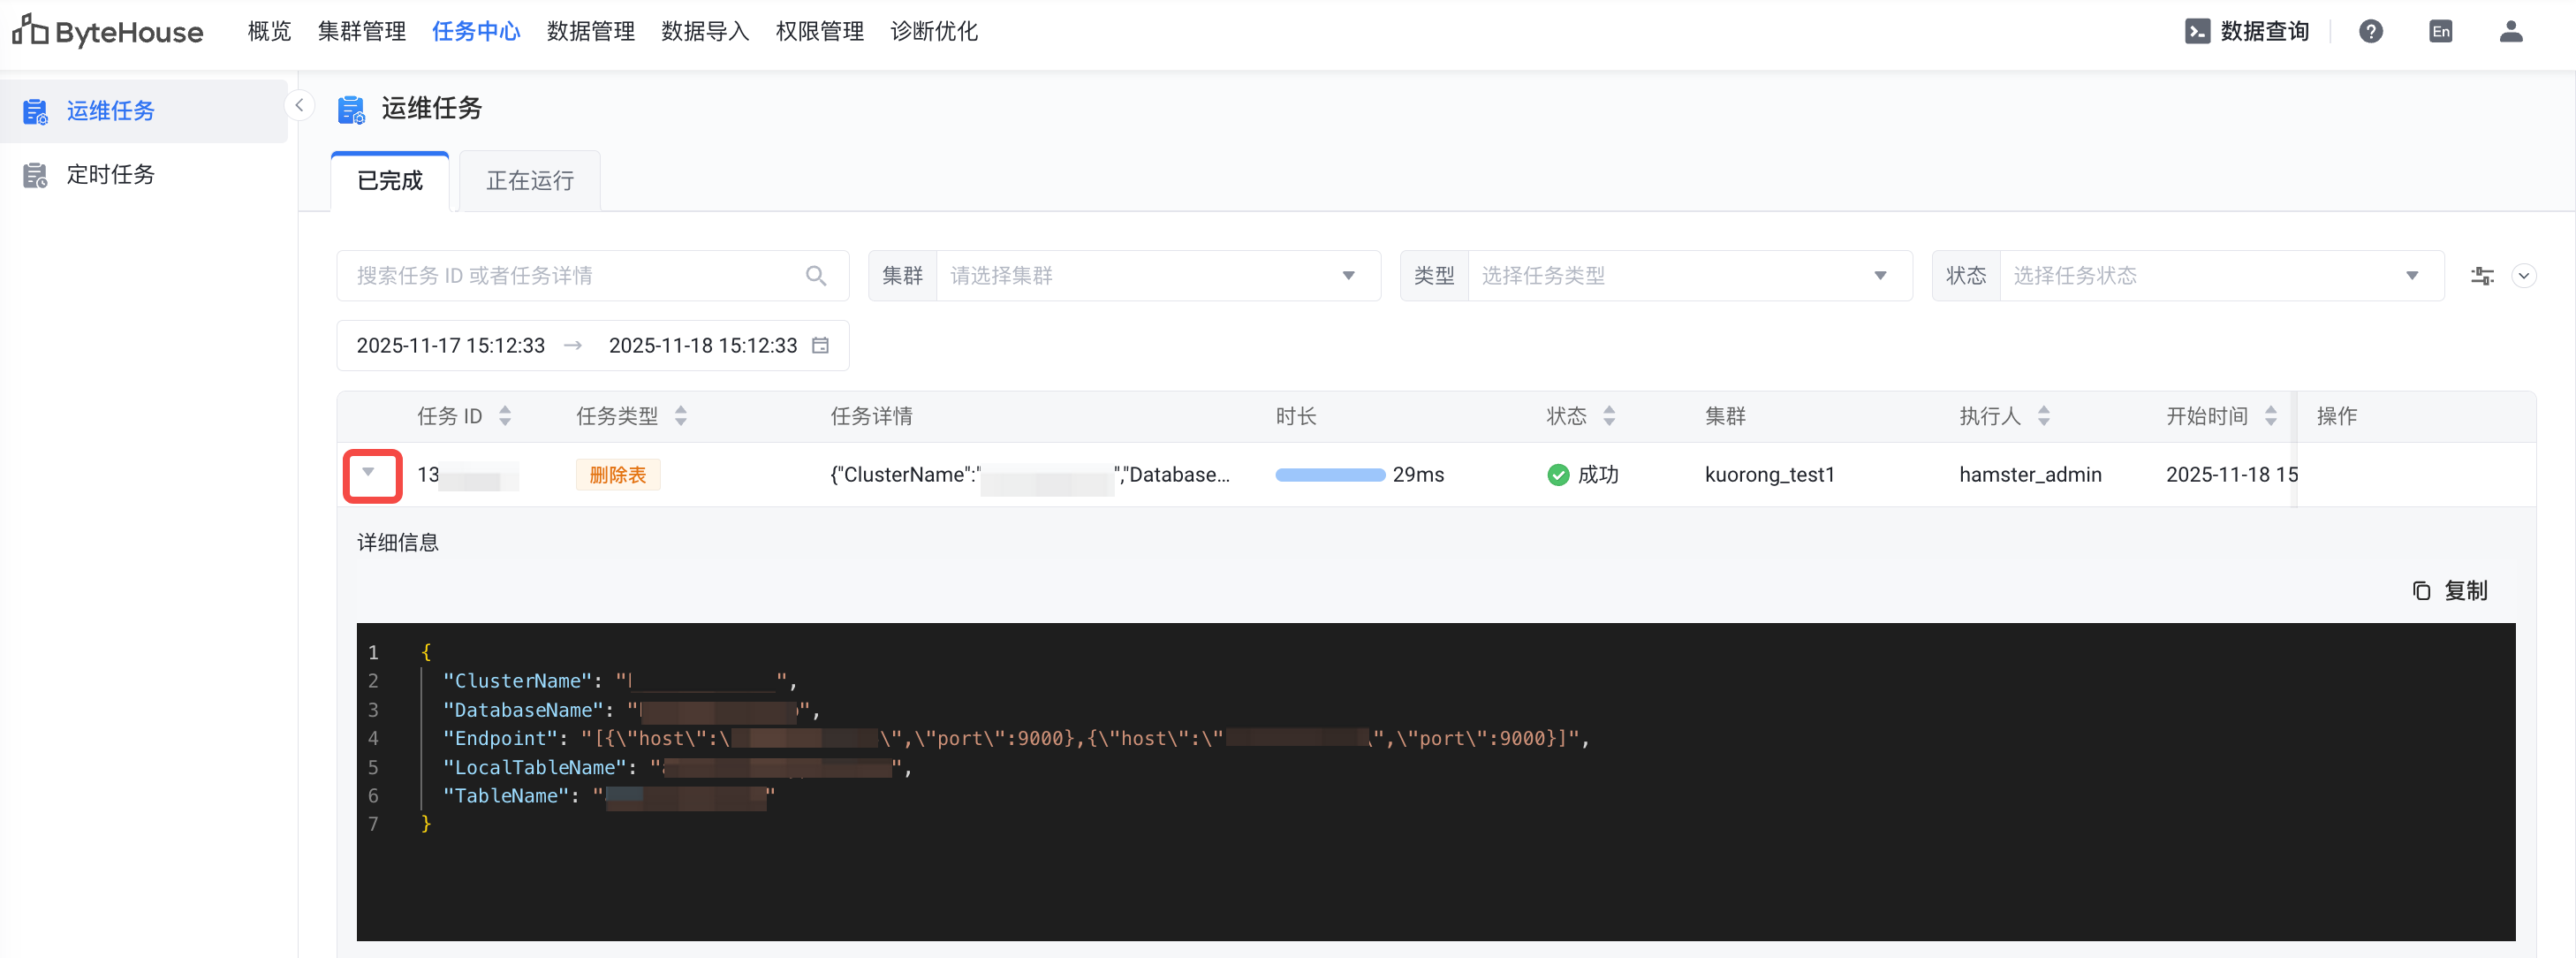The height and width of the screenshot is (958, 2576).
Task: Open 定时任务 in the sidebar
Action: (x=110, y=175)
